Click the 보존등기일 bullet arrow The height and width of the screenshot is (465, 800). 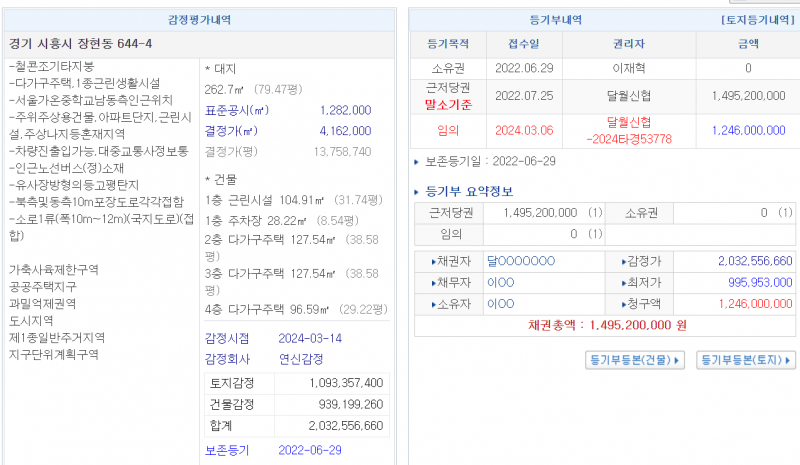[x=418, y=161]
